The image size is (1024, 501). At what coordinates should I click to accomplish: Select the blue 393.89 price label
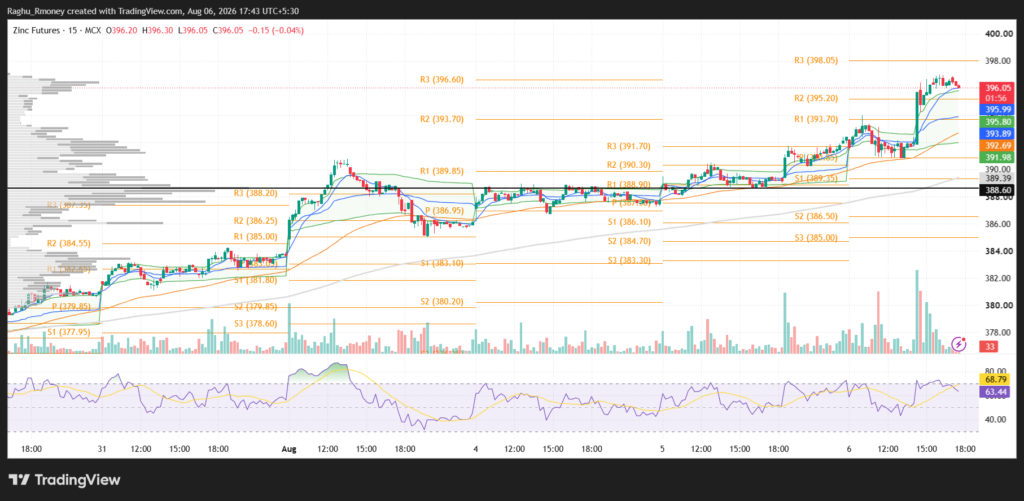[998, 133]
